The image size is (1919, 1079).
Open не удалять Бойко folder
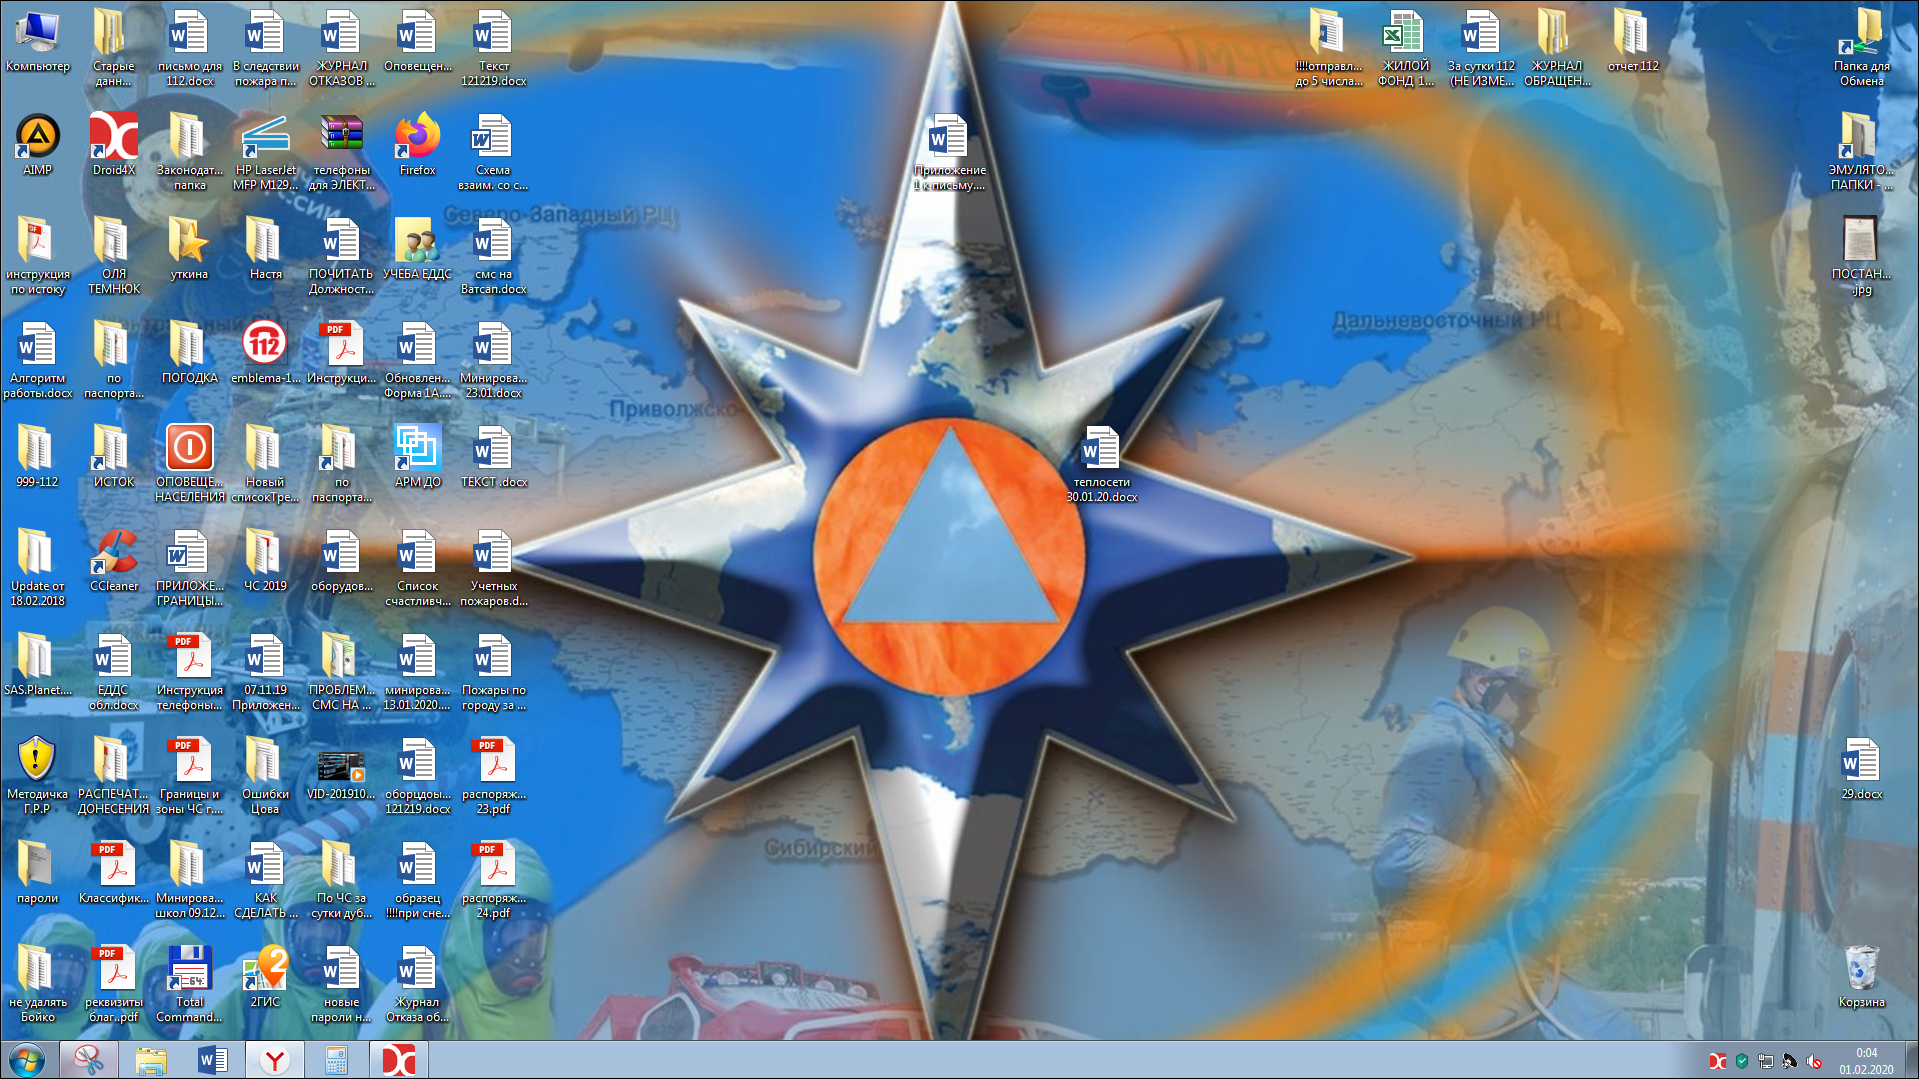click(x=38, y=984)
